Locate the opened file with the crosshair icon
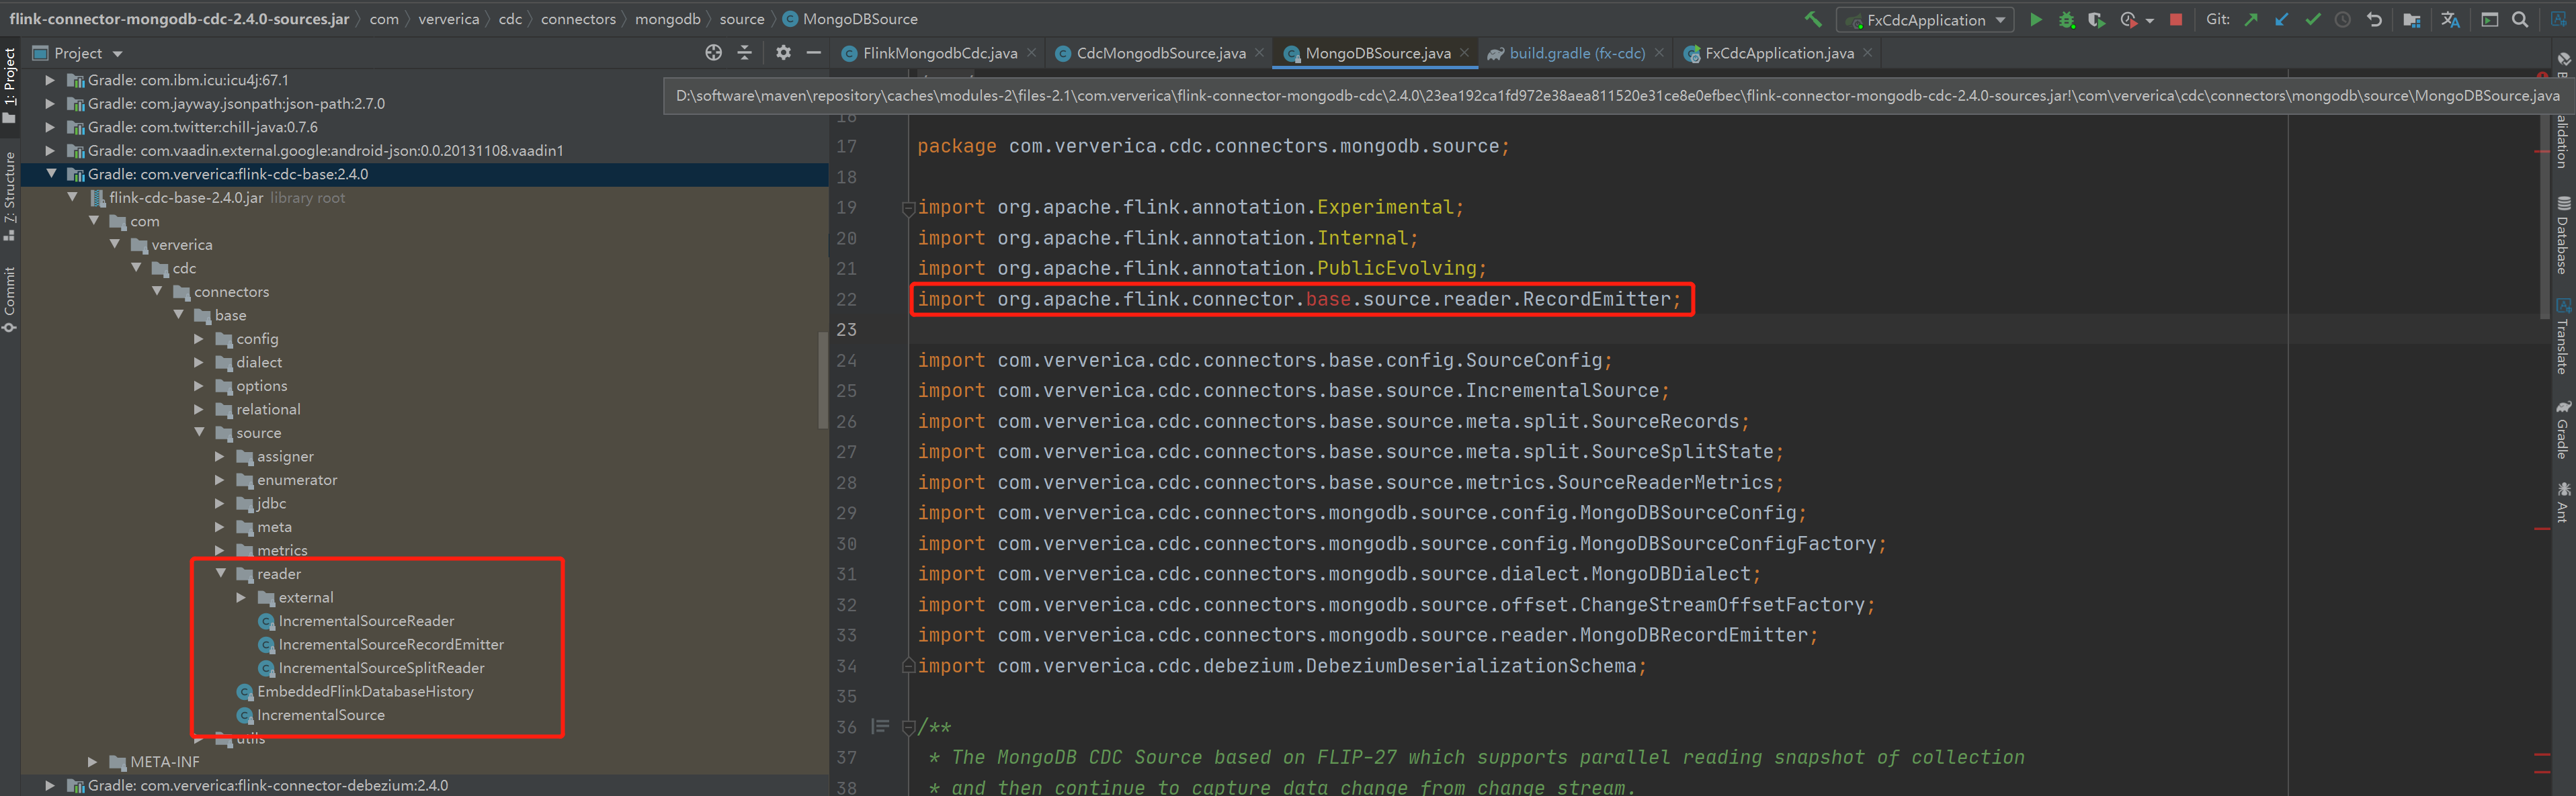Screen dimensions: 2576x796 [x=713, y=53]
